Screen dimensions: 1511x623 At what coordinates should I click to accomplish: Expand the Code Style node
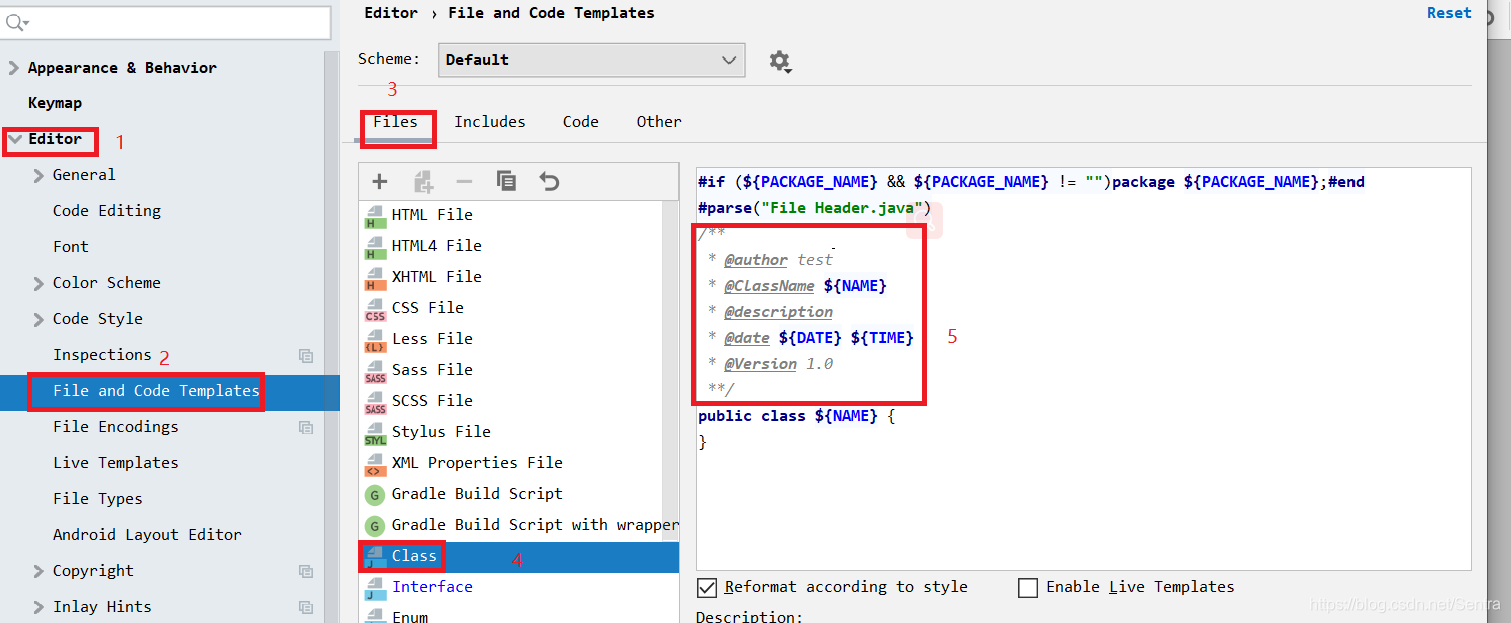[38, 319]
